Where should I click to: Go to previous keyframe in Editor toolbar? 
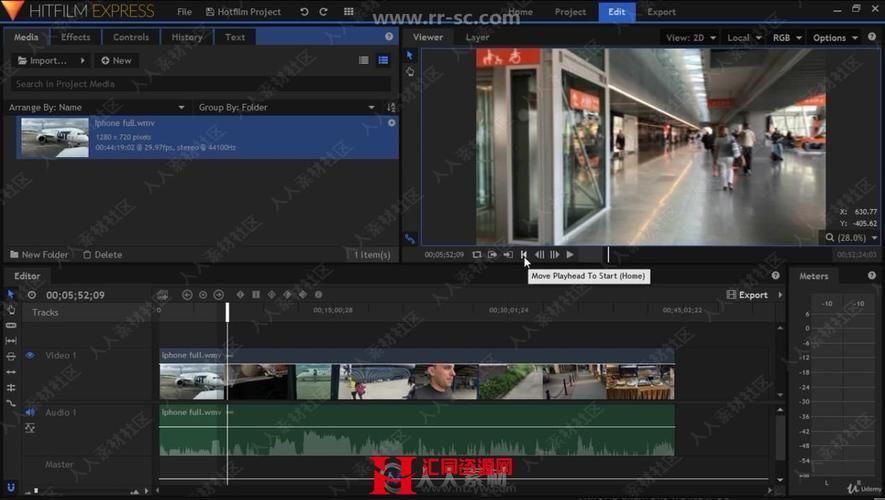click(187, 295)
